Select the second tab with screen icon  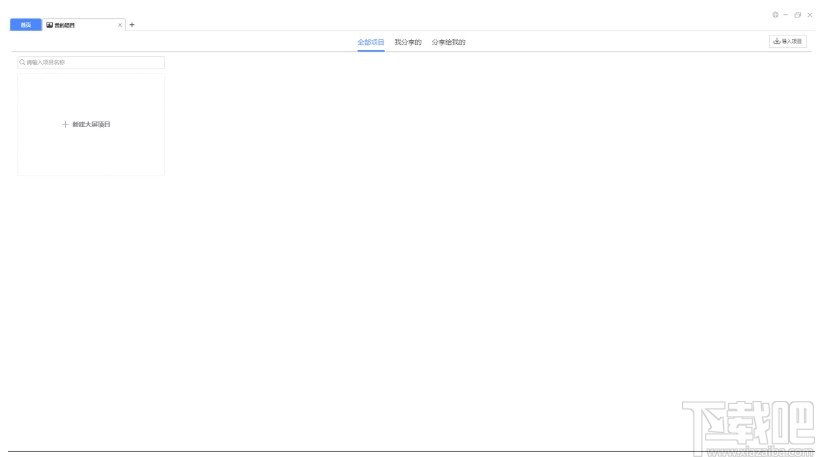click(x=82, y=24)
